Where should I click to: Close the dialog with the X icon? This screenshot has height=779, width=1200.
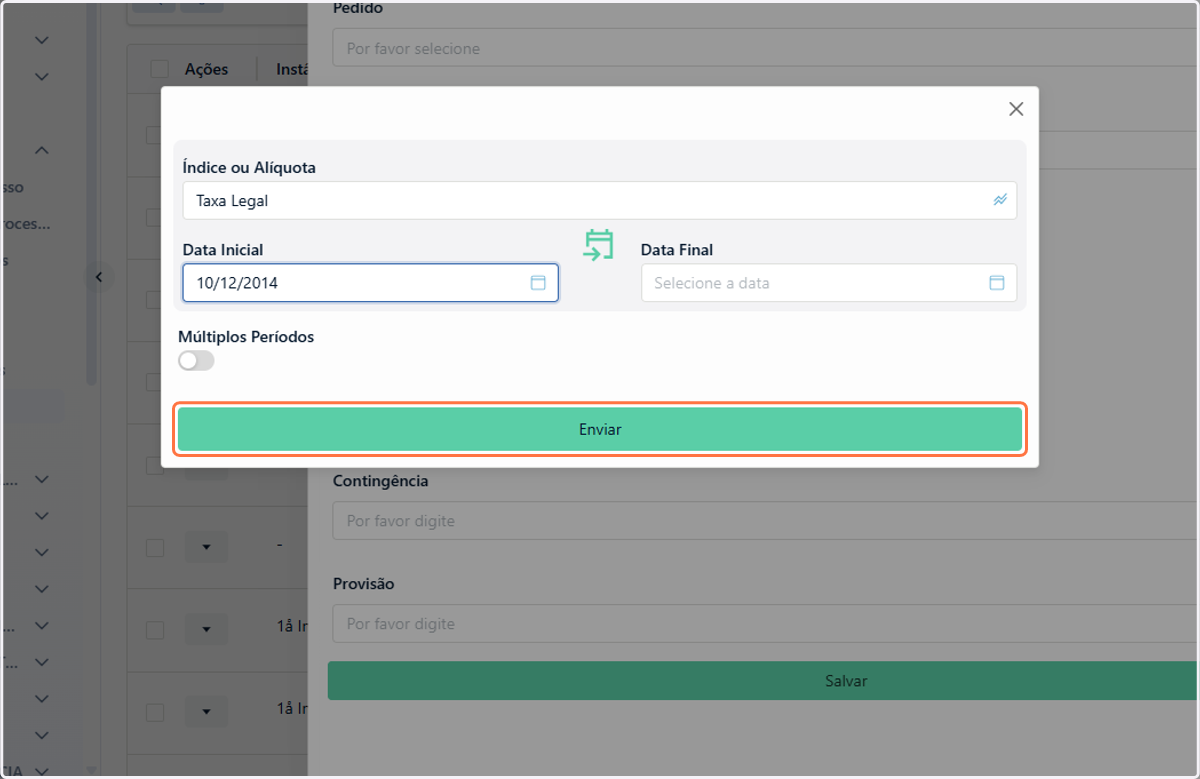coord(1016,109)
